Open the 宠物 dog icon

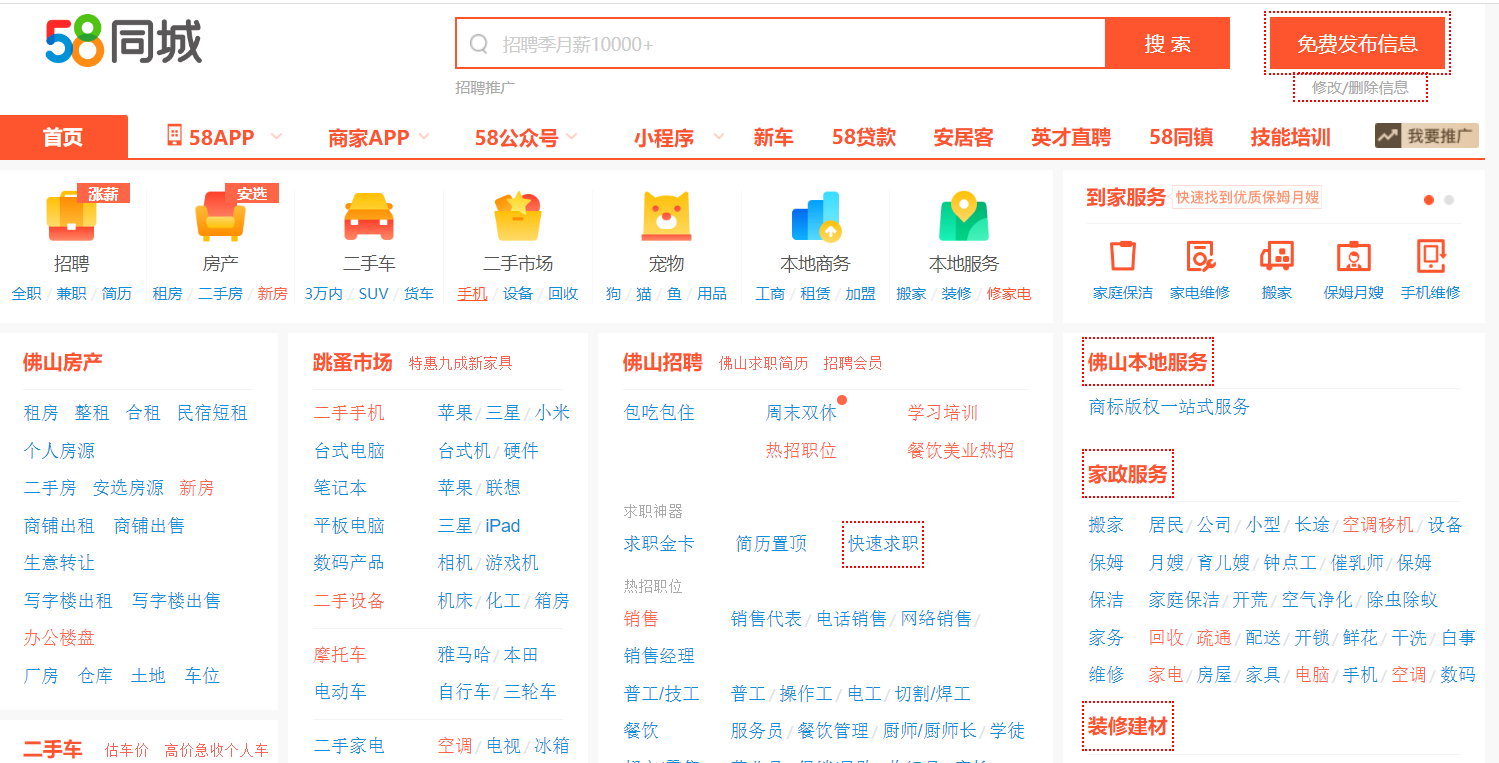tap(666, 217)
